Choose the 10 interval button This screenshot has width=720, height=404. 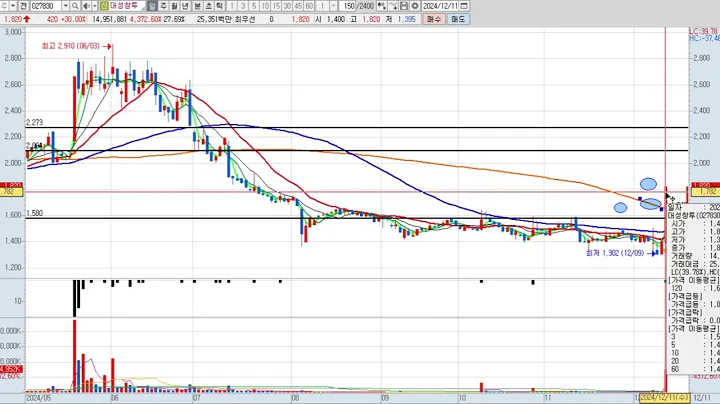265,6
